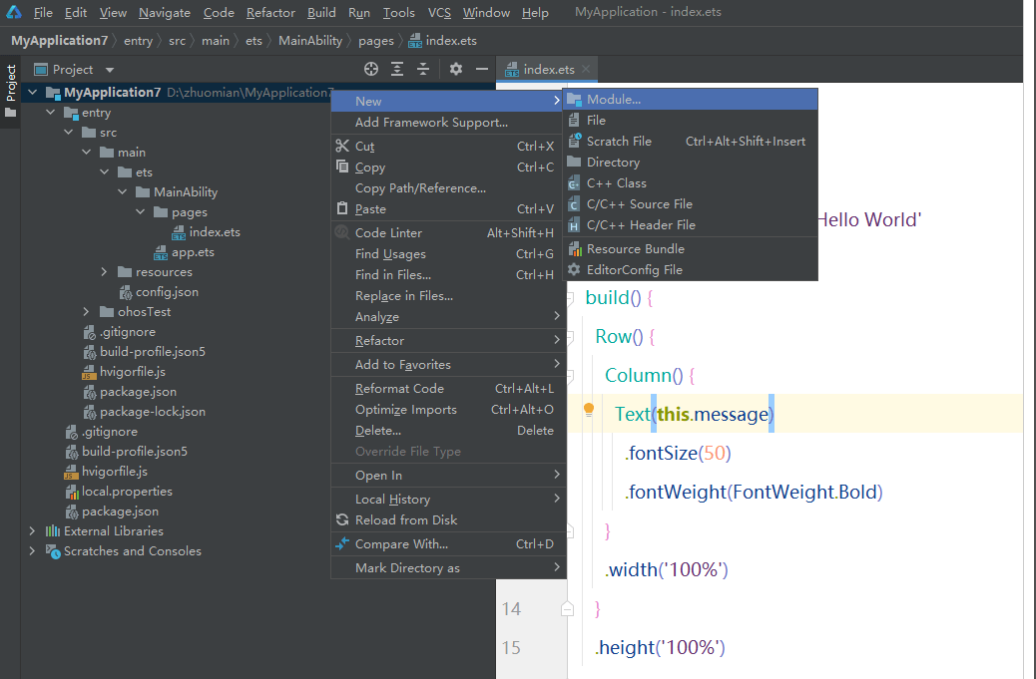Select Module... from the New submenu
The image size is (1036, 679).
(613, 99)
